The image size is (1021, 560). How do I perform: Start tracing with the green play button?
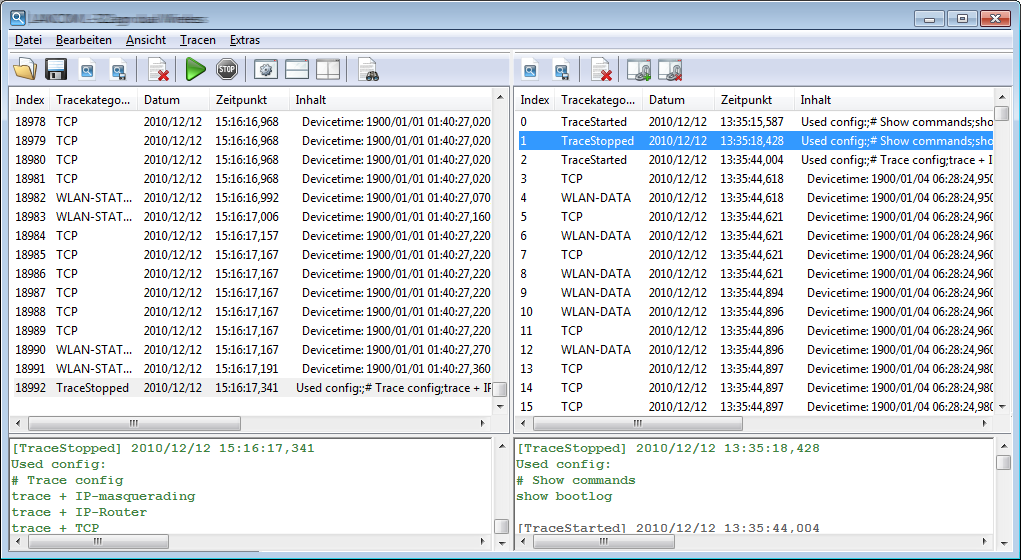[196, 69]
